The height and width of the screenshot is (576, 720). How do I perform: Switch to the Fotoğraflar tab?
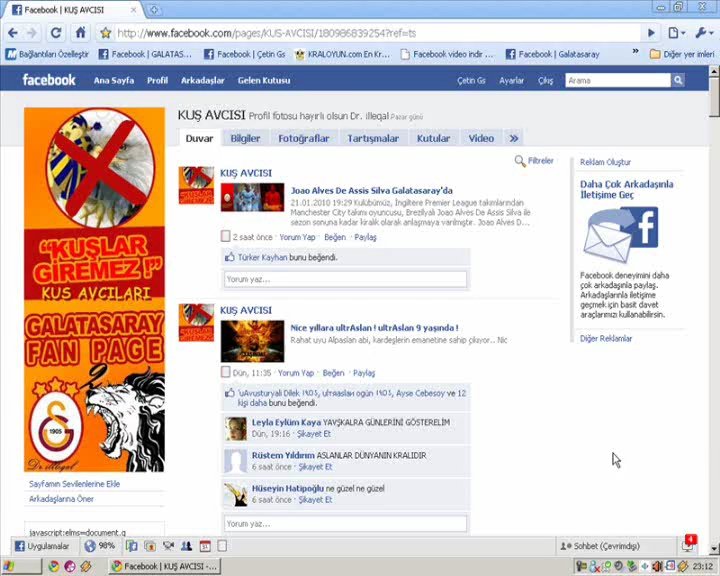[304, 138]
